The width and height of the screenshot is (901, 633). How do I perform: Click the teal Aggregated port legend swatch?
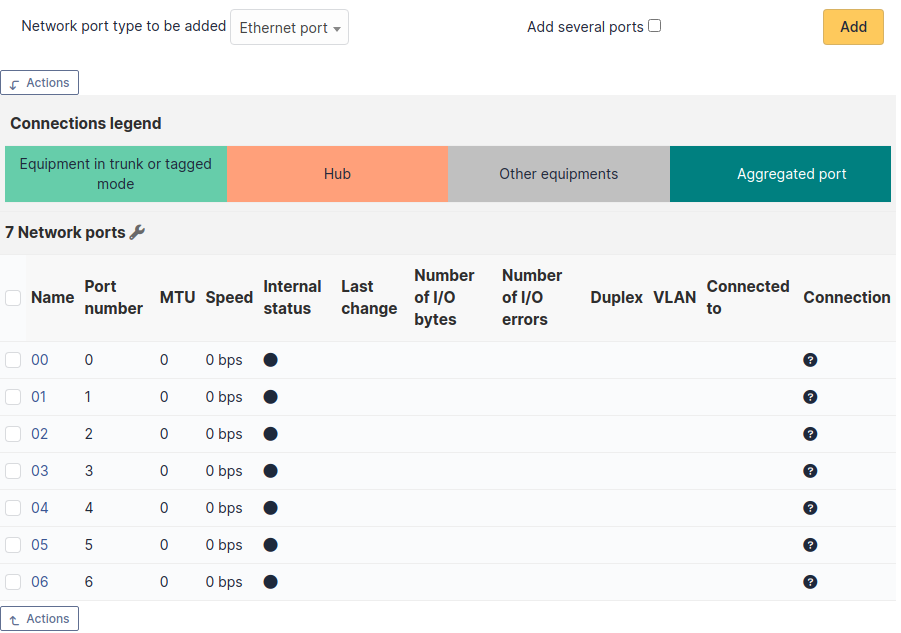pos(780,174)
